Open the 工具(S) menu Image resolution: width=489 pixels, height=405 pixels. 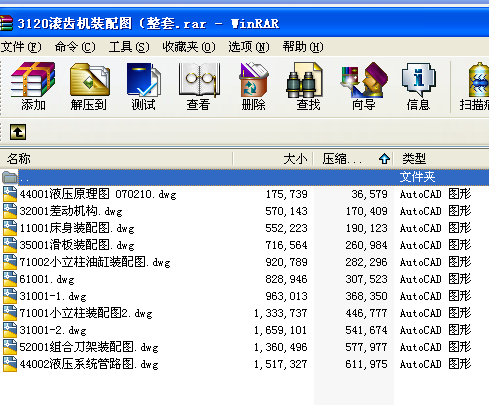(x=129, y=47)
